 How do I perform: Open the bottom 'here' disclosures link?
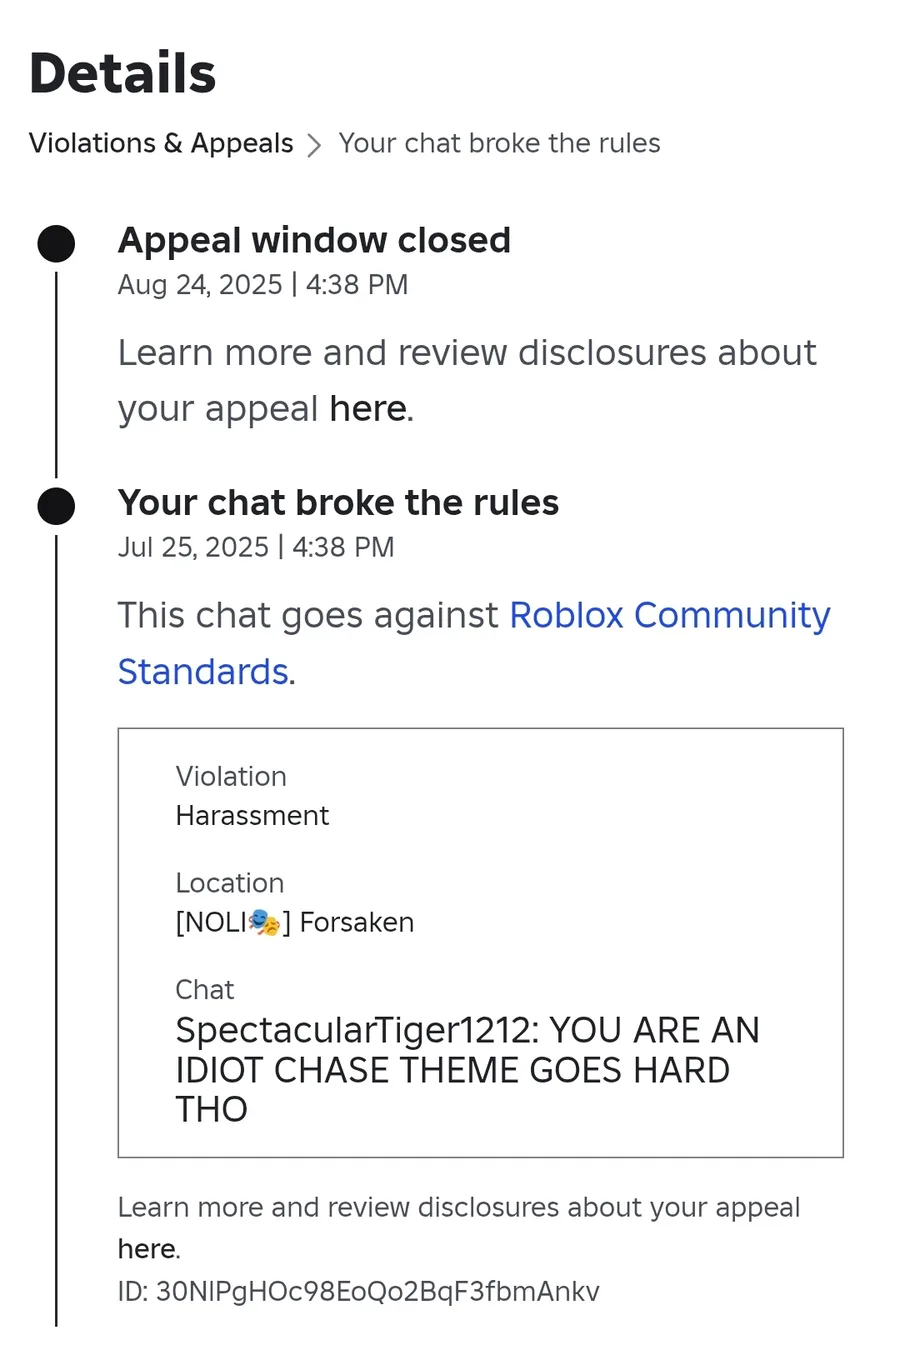pos(146,1249)
